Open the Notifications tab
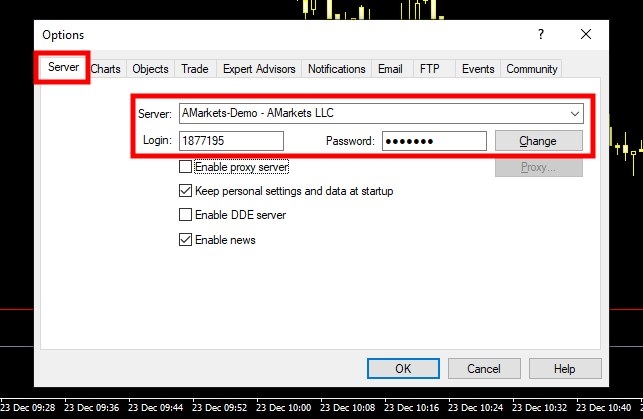The height and width of the screenshot is (419, 643). pos(336,69)
